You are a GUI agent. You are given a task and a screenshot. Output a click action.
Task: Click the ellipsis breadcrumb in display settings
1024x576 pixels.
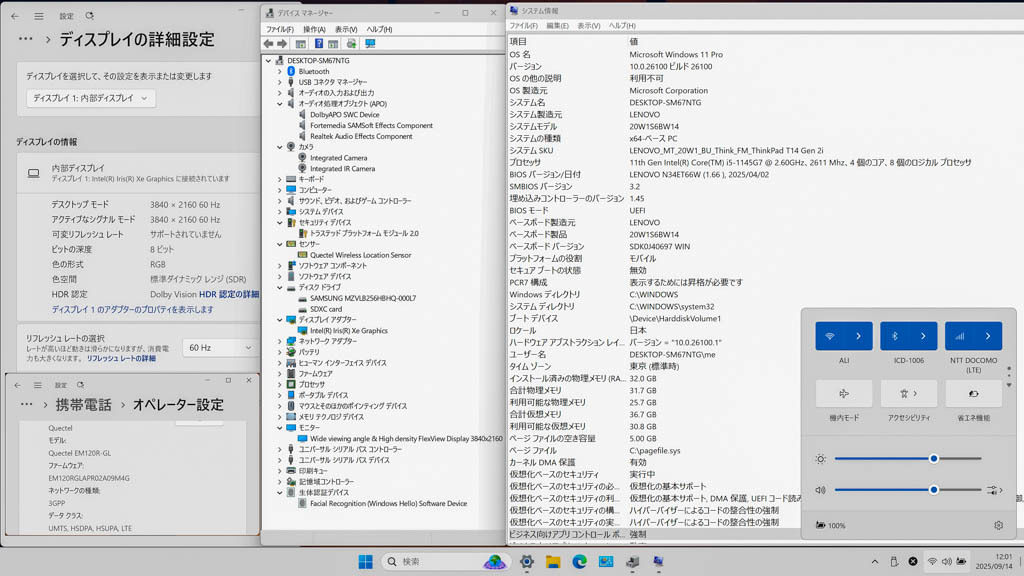point(25,39)
